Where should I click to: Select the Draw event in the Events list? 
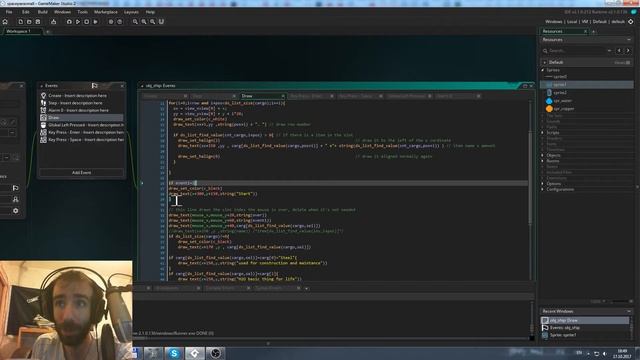coord(82,118)
